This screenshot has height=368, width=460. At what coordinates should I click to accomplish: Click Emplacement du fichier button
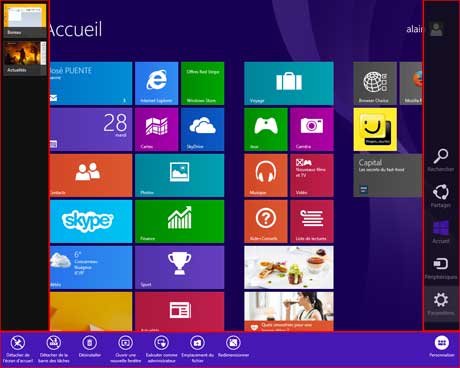click(198, 349)
